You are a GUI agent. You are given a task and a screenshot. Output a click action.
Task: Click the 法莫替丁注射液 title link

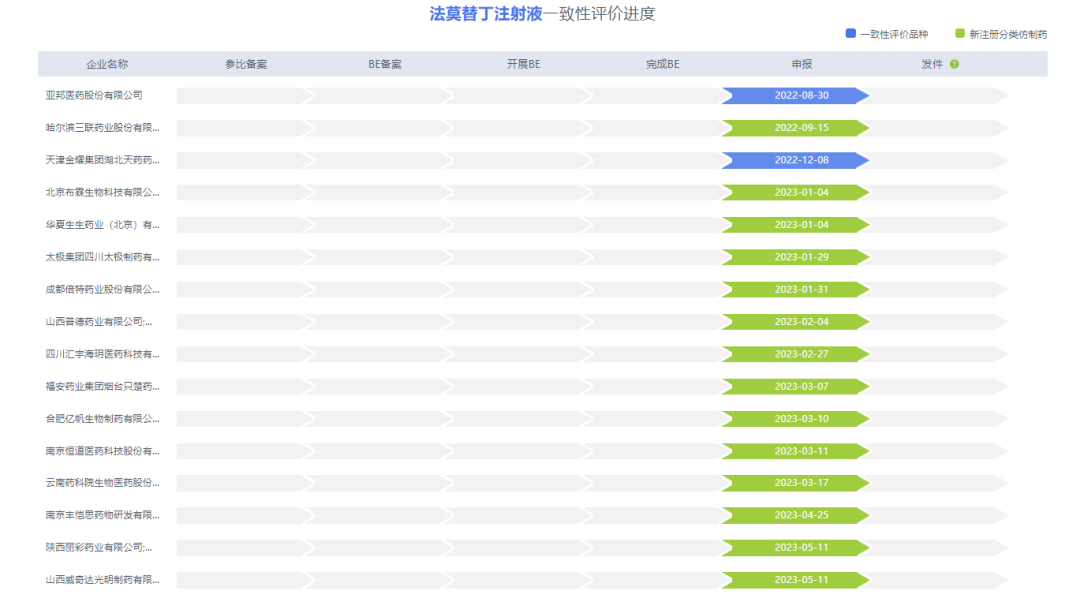point(486,14)
